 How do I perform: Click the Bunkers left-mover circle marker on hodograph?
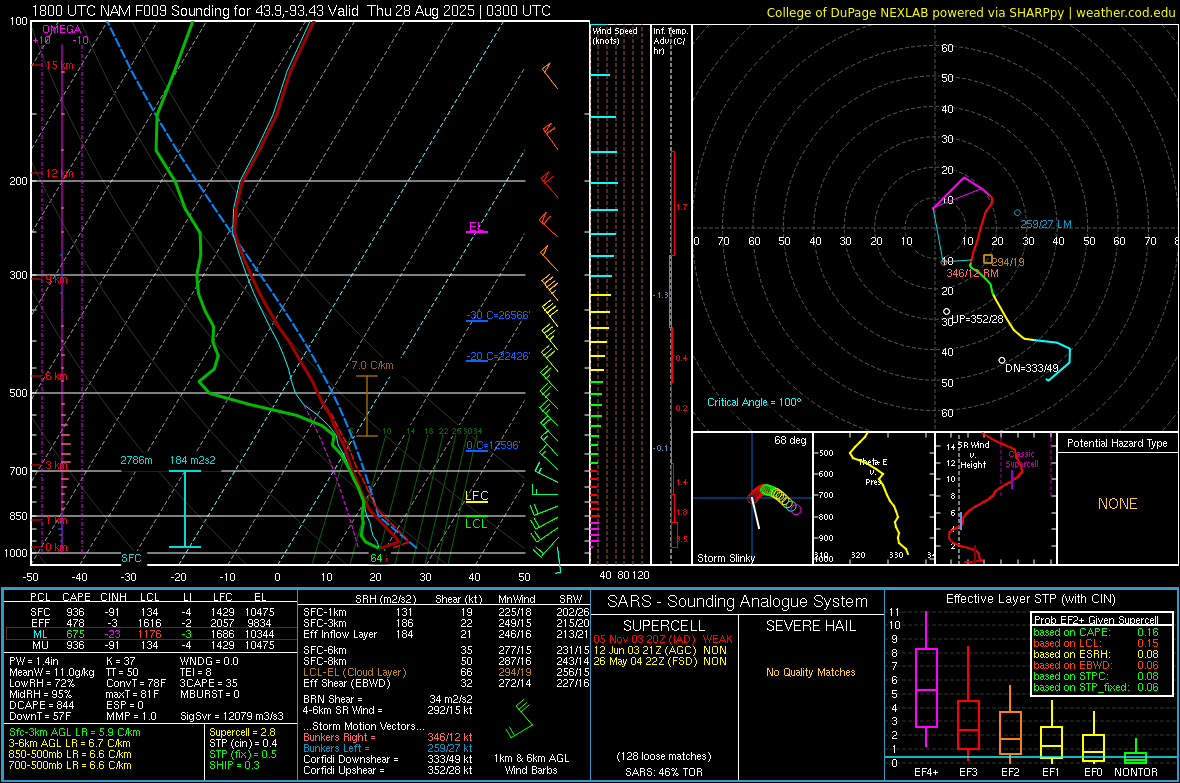pyautogui.click(x=1017, y=213)
